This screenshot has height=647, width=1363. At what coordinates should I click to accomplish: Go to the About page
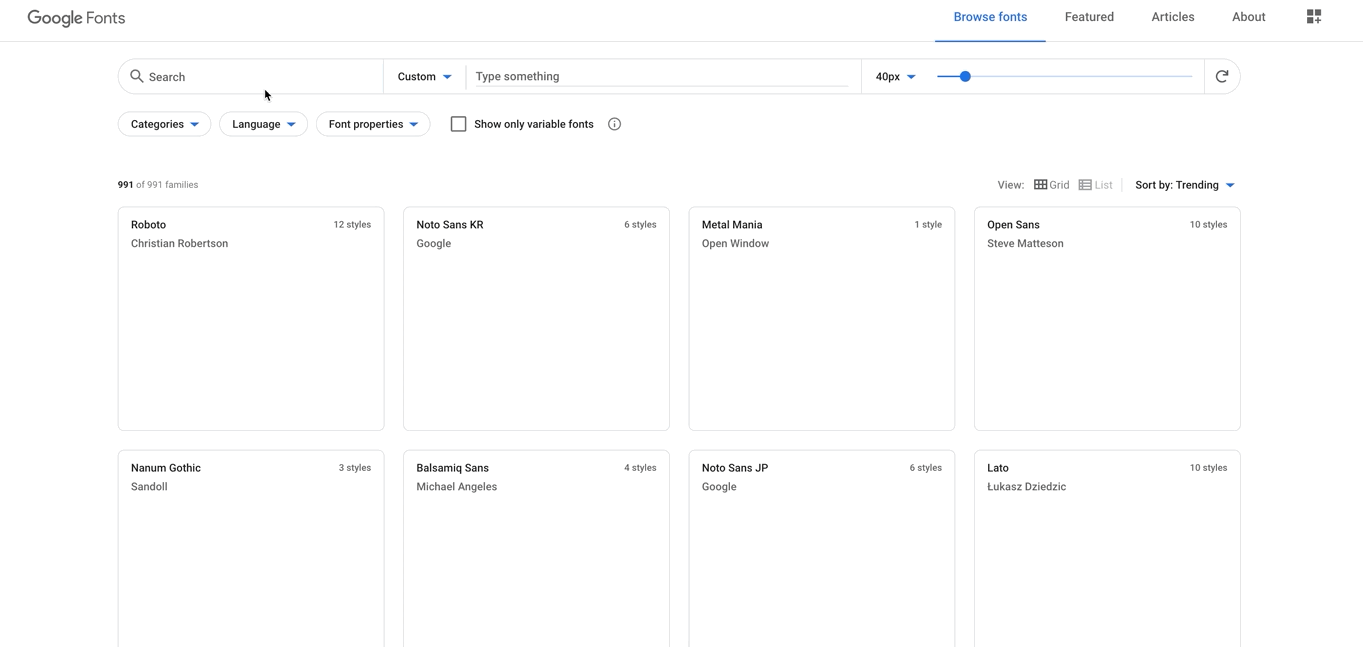point(1248,16)
